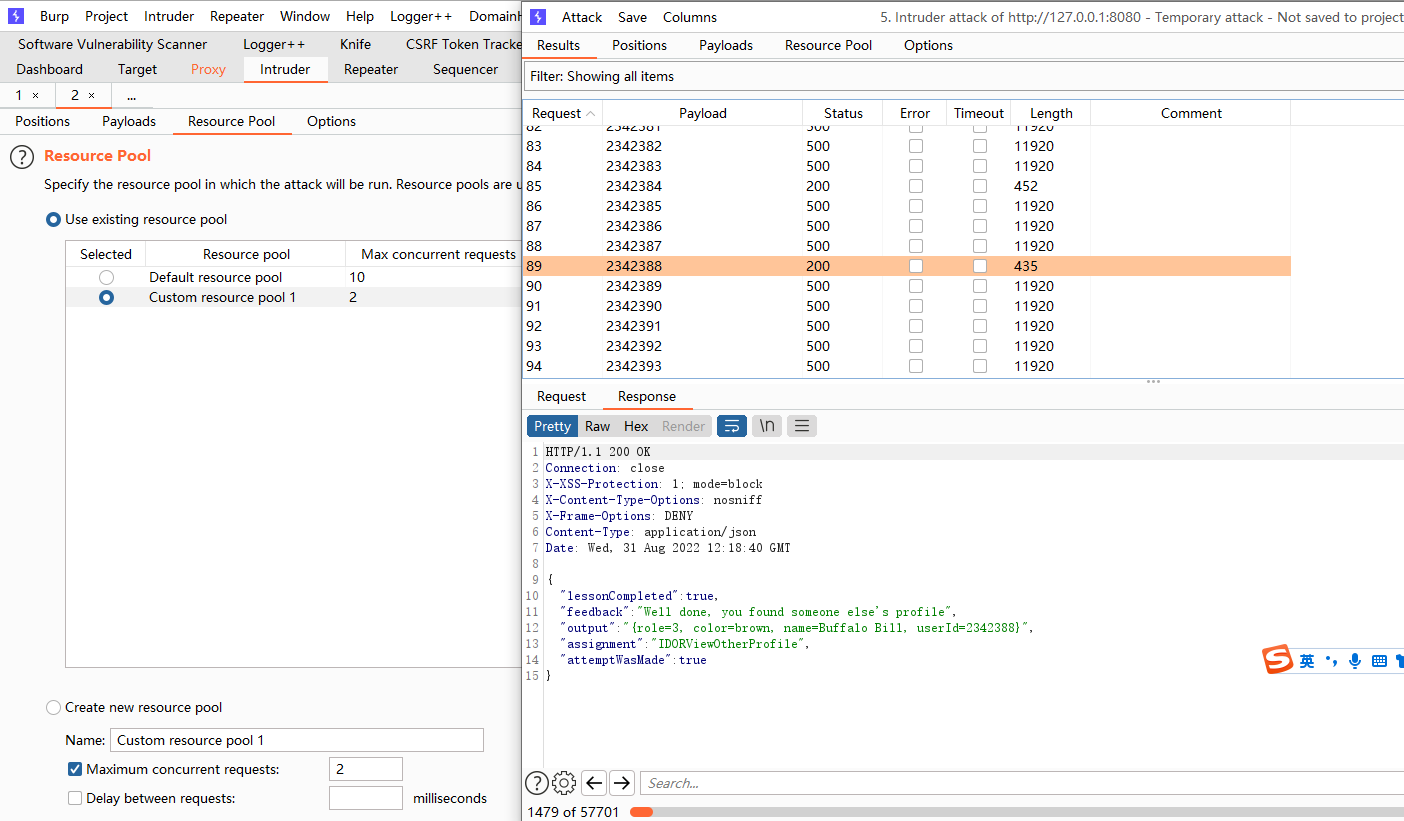This screenshot has width=1404, height=821.
Task: Go to next search match arrow
Action: tap(622, 783)
